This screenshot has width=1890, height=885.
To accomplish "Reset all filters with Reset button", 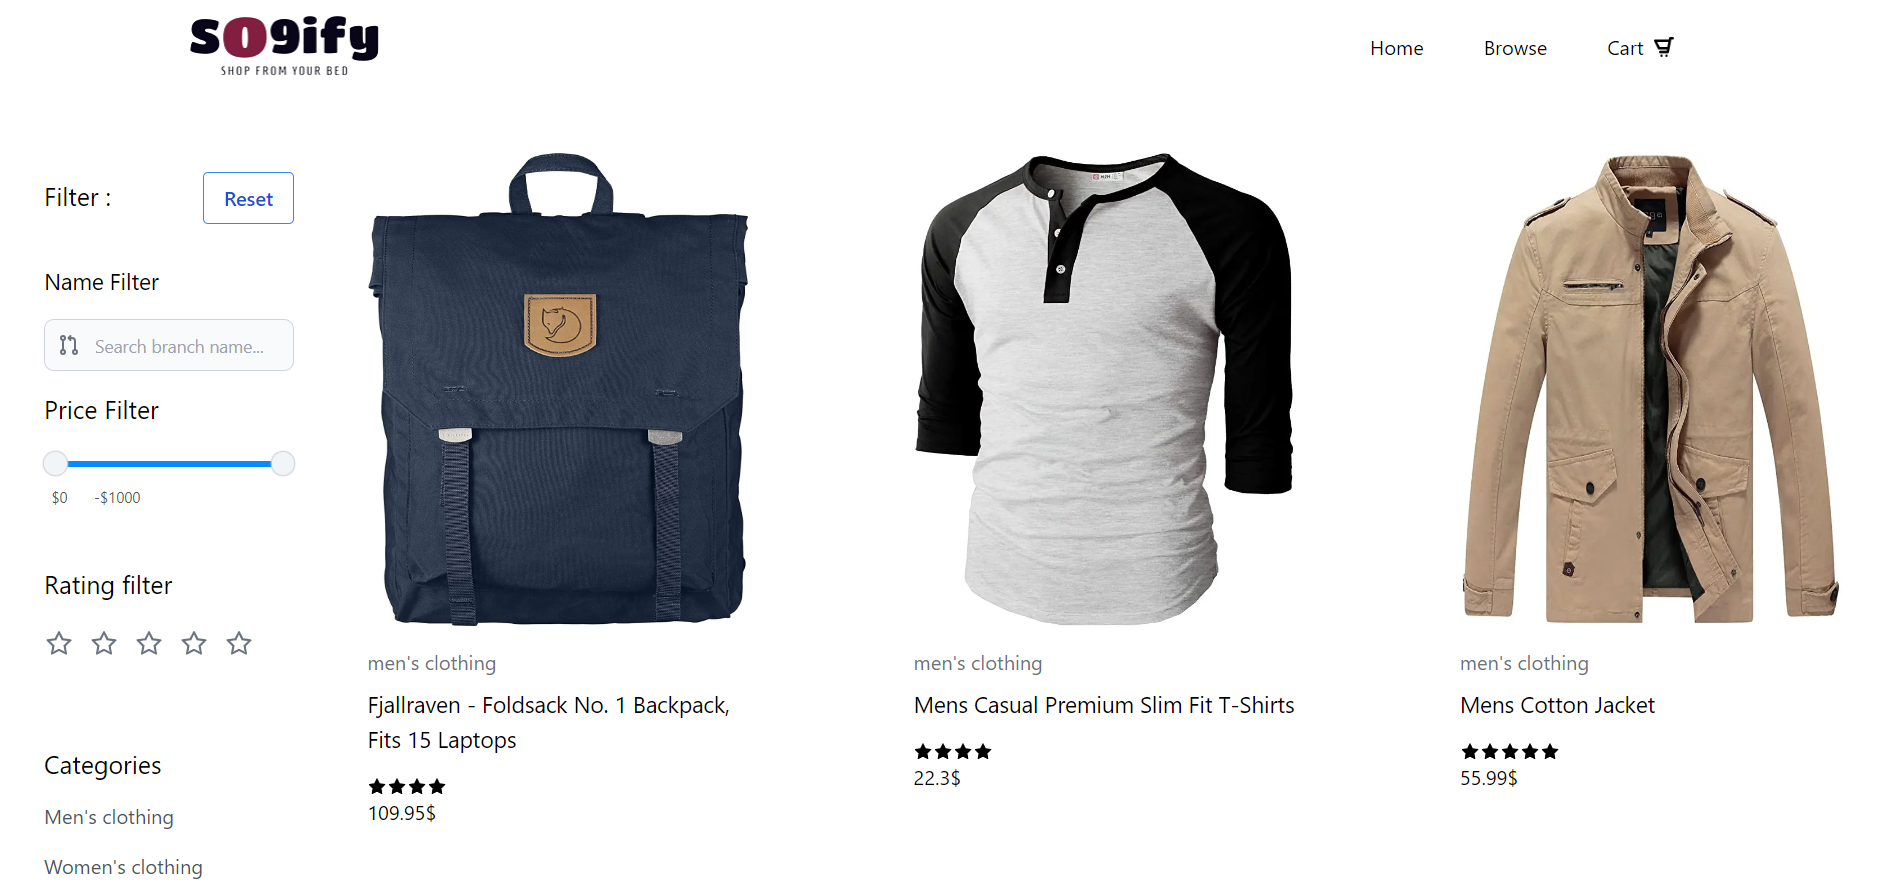I will pyautogui.click(x=248, y=198).
